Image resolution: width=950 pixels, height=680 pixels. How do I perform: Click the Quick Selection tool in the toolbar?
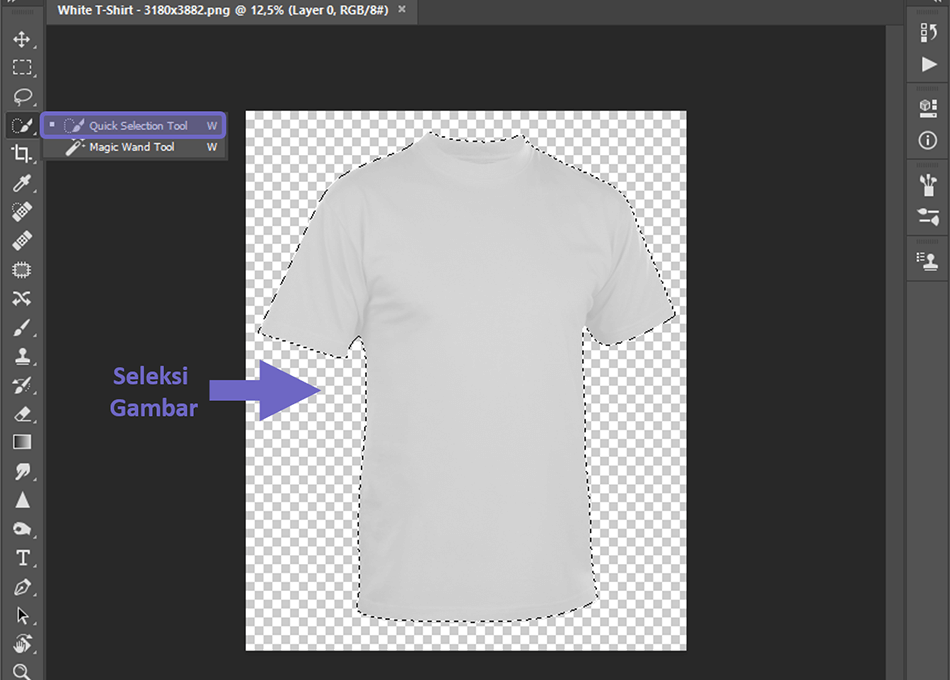pyautogui.click(x=22, y=125)
